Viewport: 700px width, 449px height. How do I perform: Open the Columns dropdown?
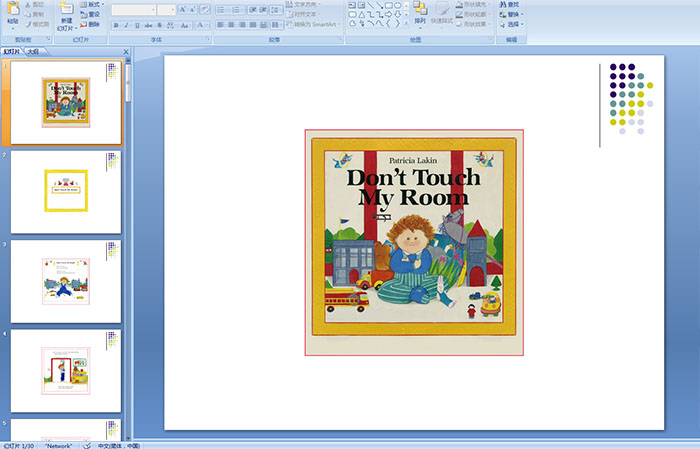pyautogui.click(x=277, y=25)
